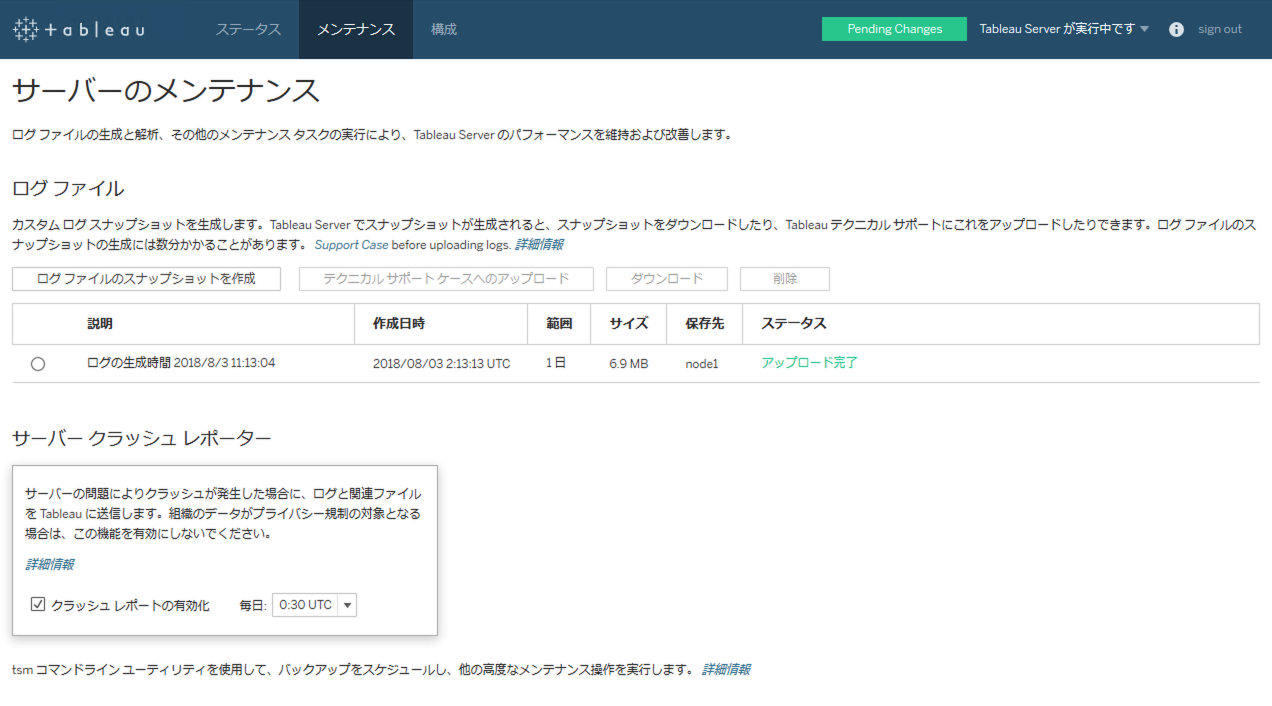Click sign out in the top bar

click(x=1219, y=29)
